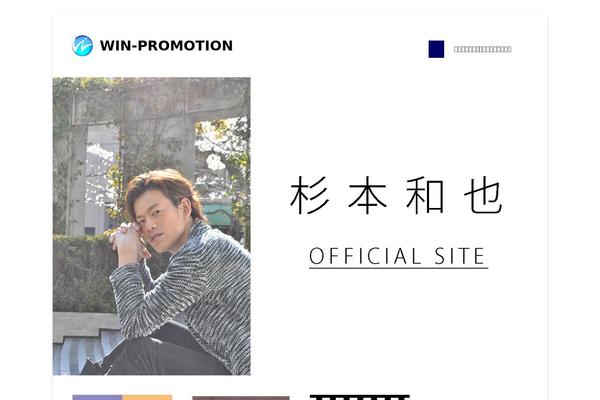Click the purple section of bottom banner
This screenshot has width=600, height=400.
[97, 398]
